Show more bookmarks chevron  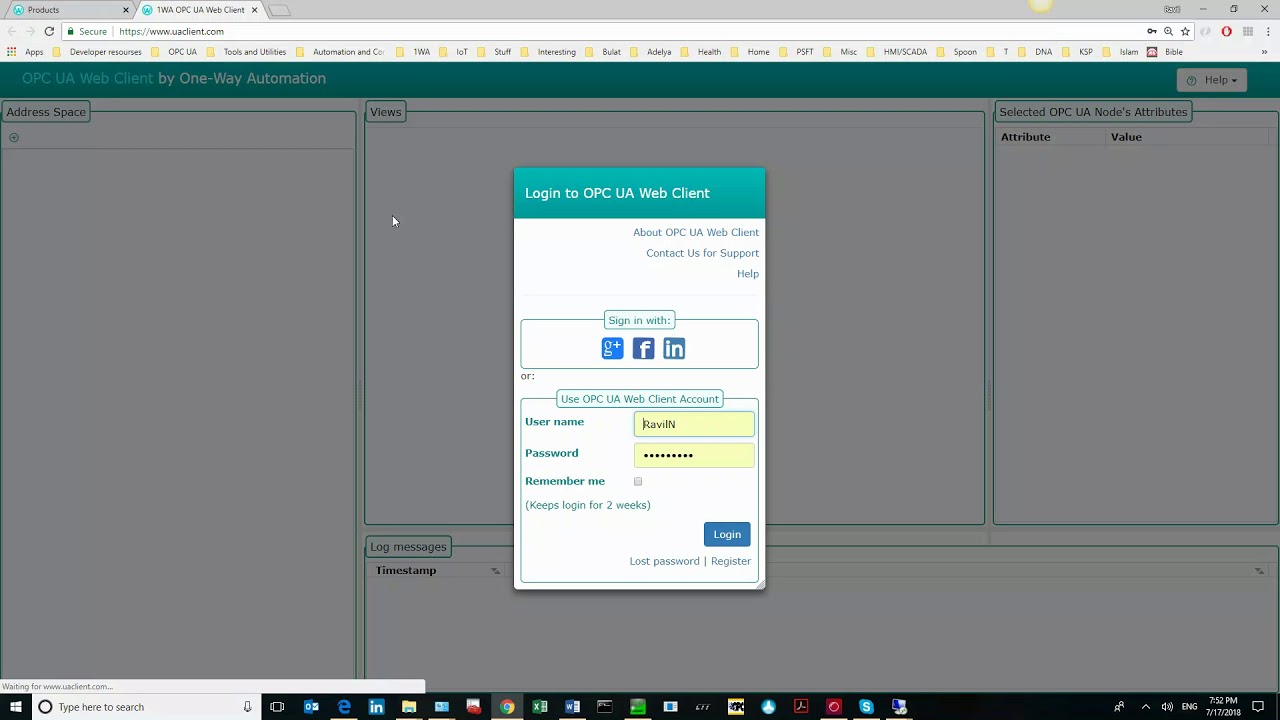pyautogui.click(x=1265, y=52)
